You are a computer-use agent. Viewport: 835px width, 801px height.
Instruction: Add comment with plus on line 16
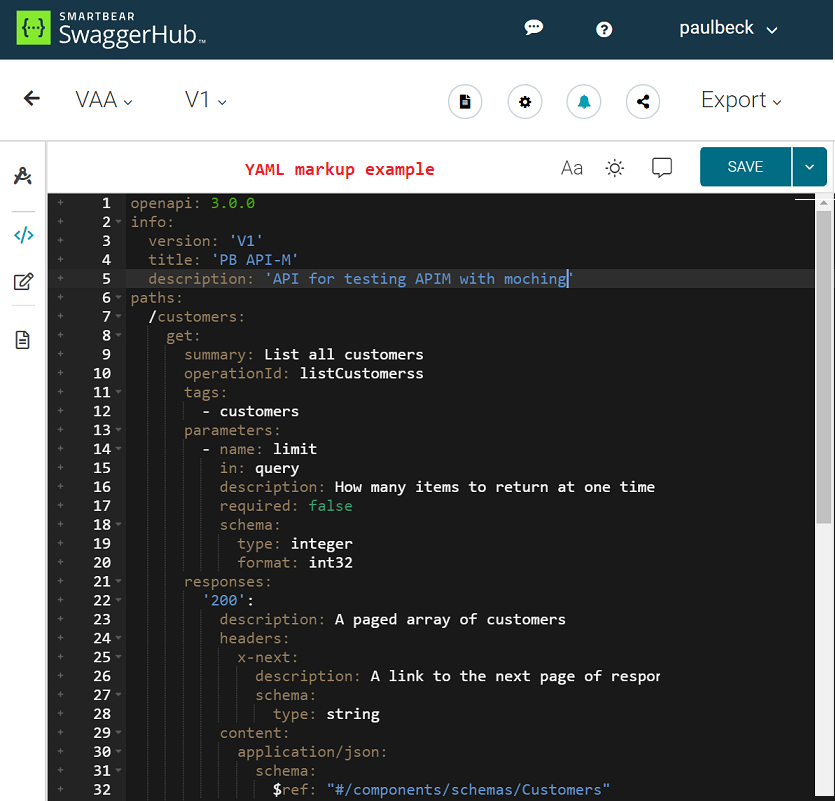60,486
